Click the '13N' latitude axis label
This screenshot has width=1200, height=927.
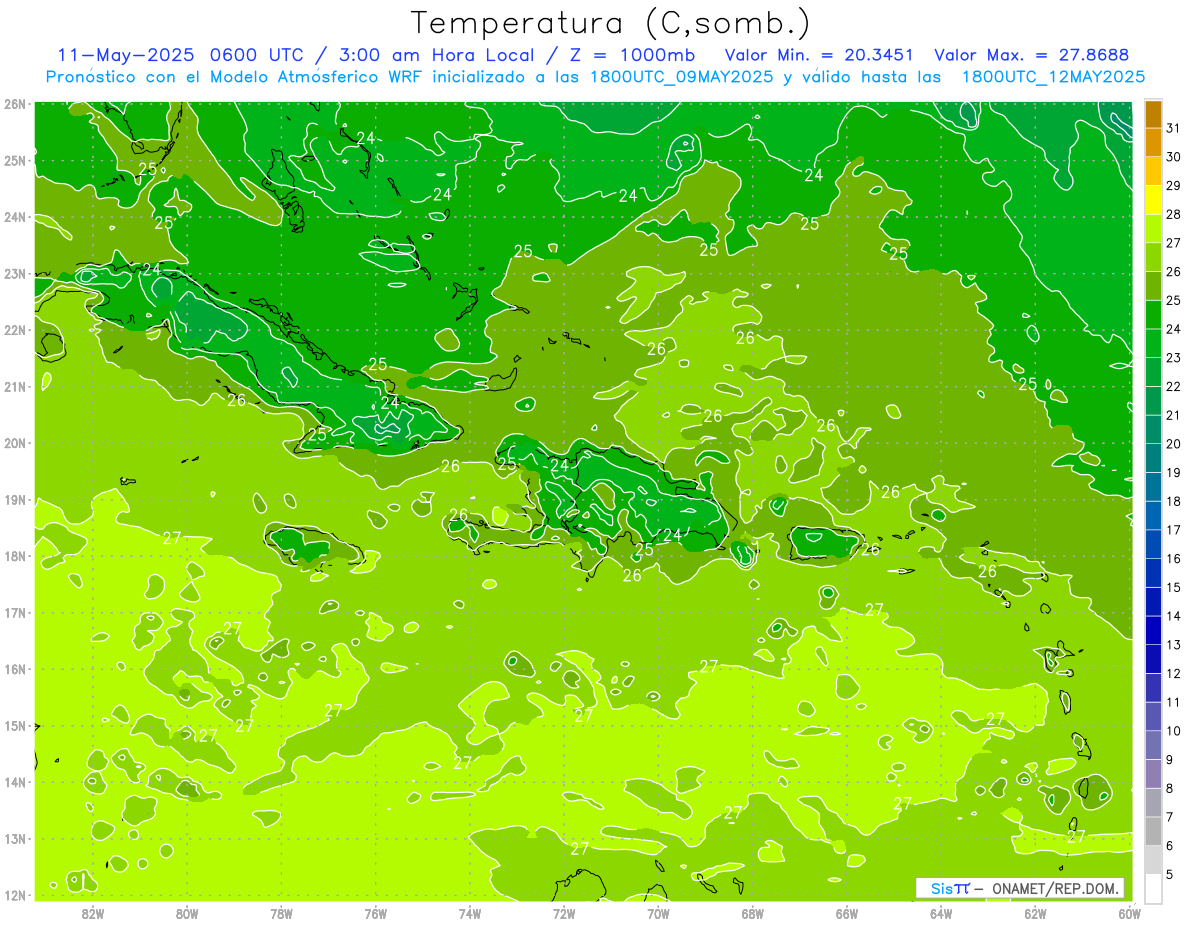tap(15, 838)
